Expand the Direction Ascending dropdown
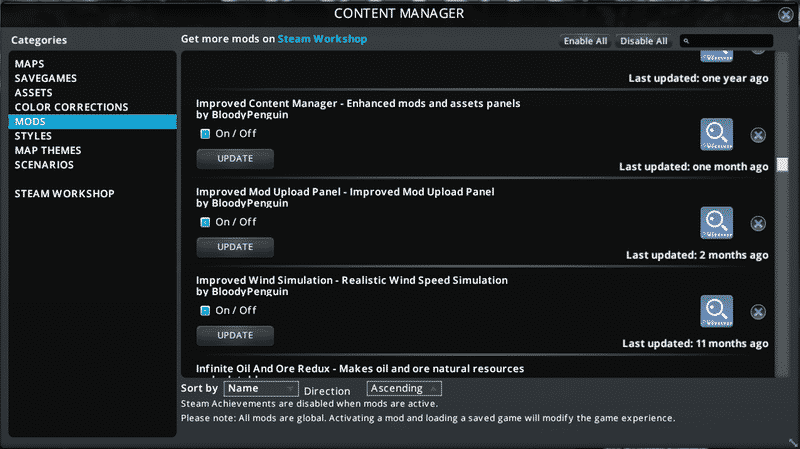Image resolution: width=800 pixels, height=449 pixels. click(x=404, y=388)
